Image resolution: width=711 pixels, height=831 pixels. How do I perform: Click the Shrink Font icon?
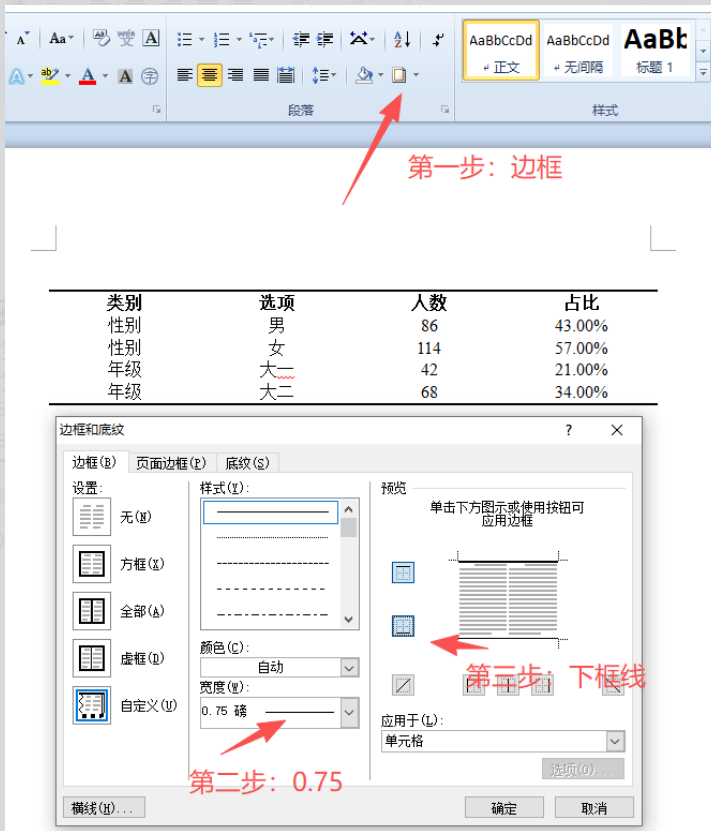[22, 39]
